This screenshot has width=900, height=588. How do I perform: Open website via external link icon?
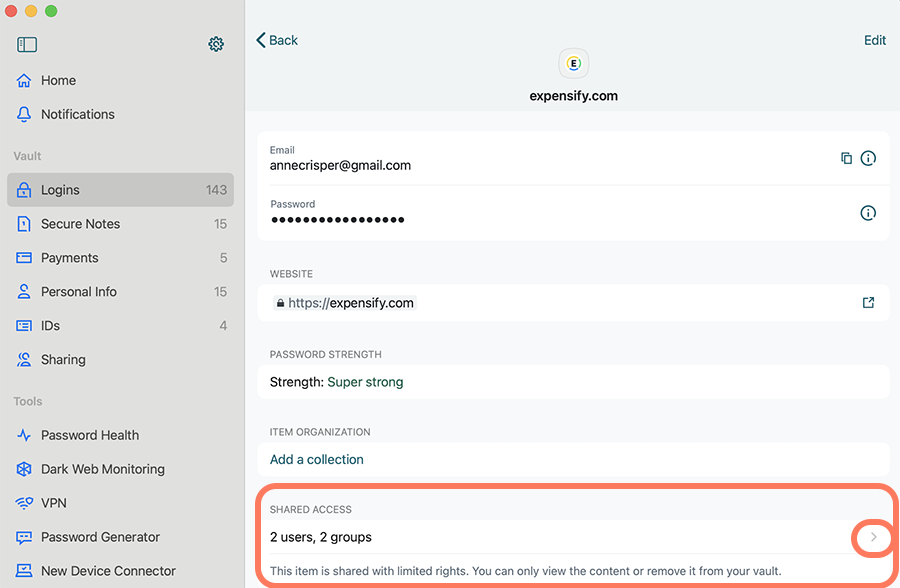pyautogui.click(x=868, y=303)
